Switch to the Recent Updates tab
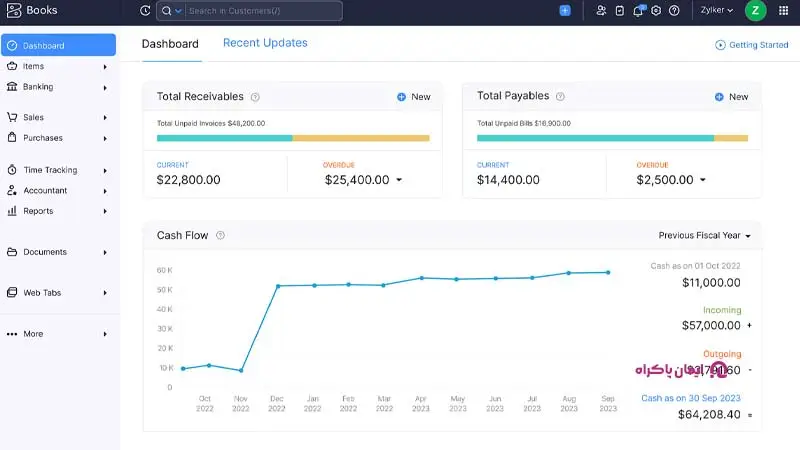 tap(265, 43)
